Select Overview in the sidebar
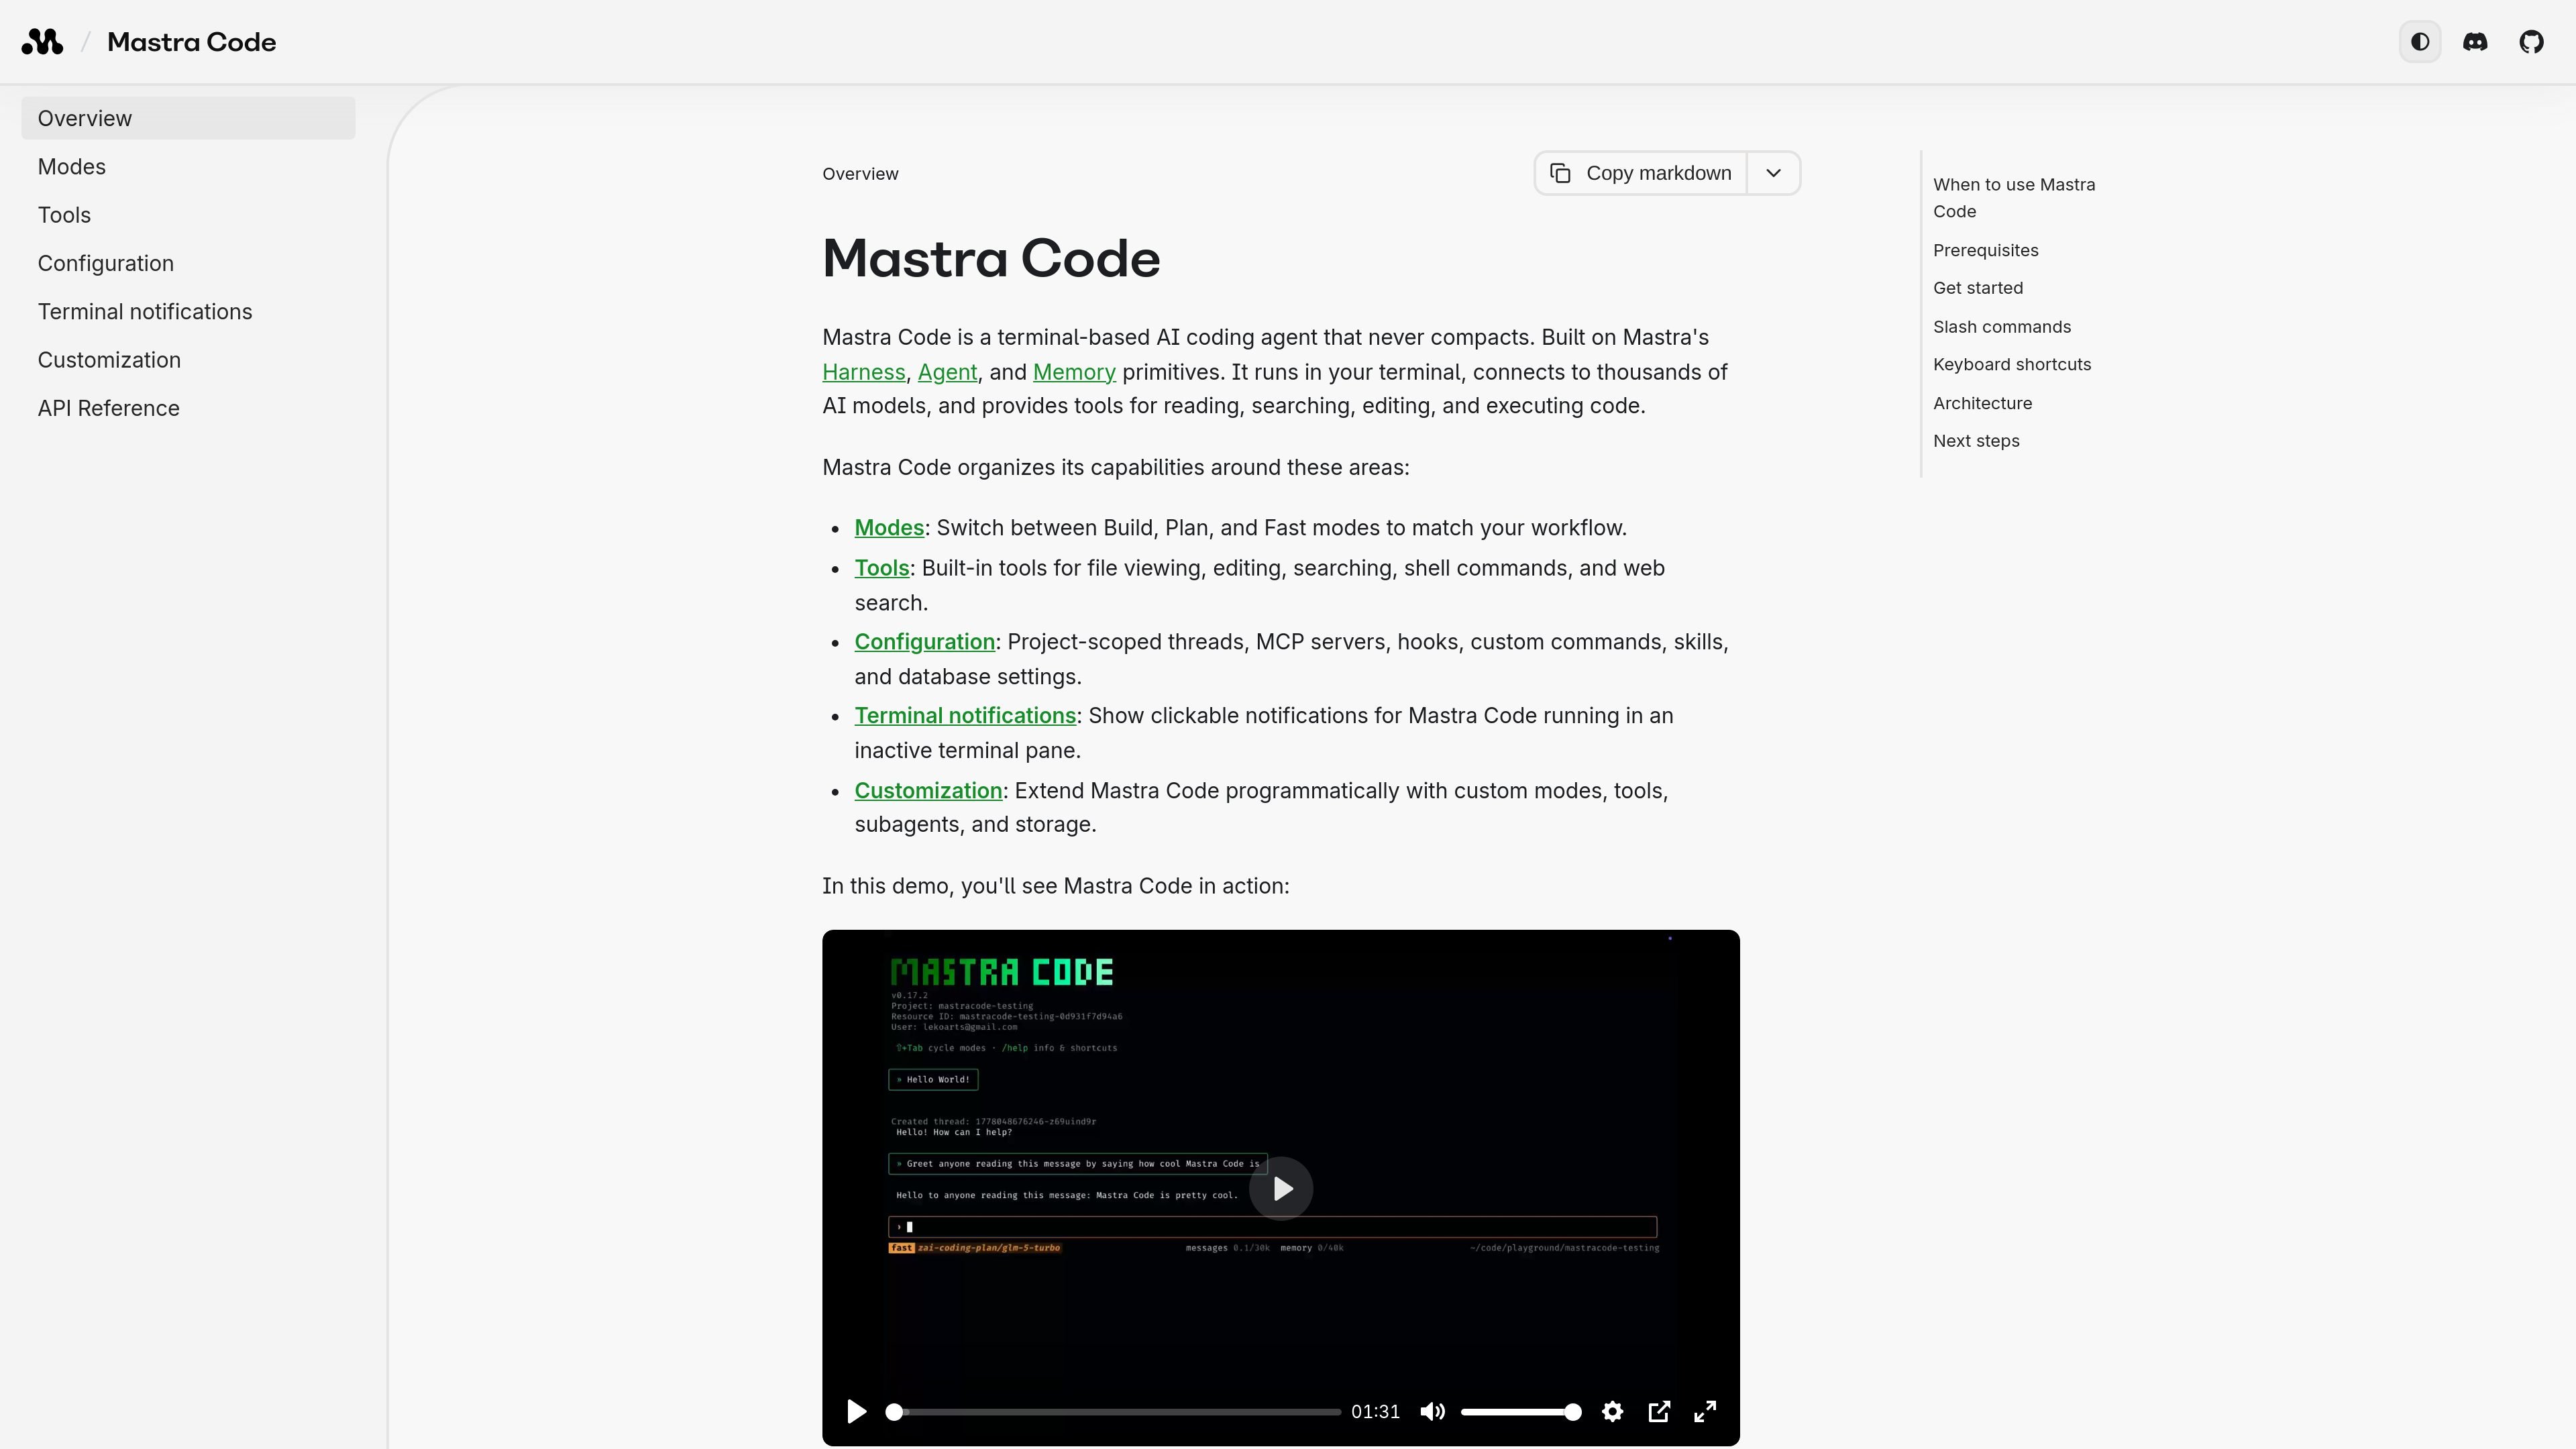Image resolution: width=2576 pixels, height=1449 pixels. click(x=188, y=118)
